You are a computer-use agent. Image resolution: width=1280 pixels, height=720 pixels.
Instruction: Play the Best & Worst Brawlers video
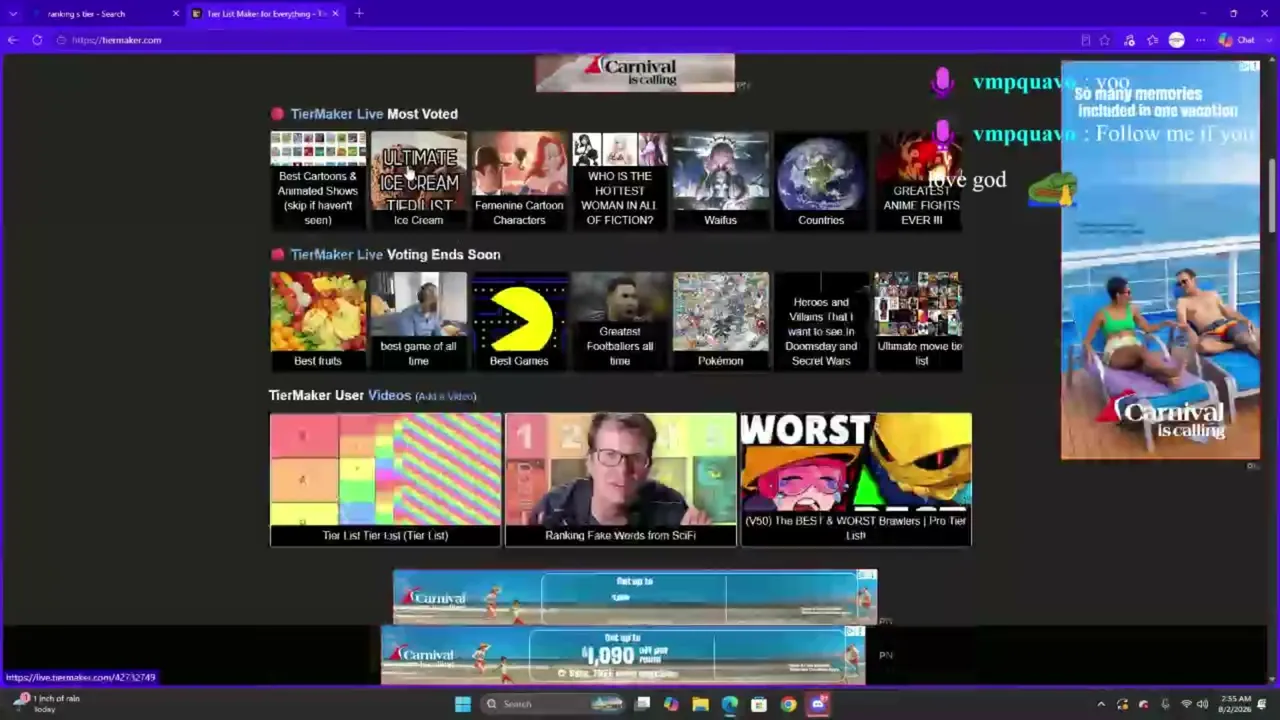coord(855,479)
